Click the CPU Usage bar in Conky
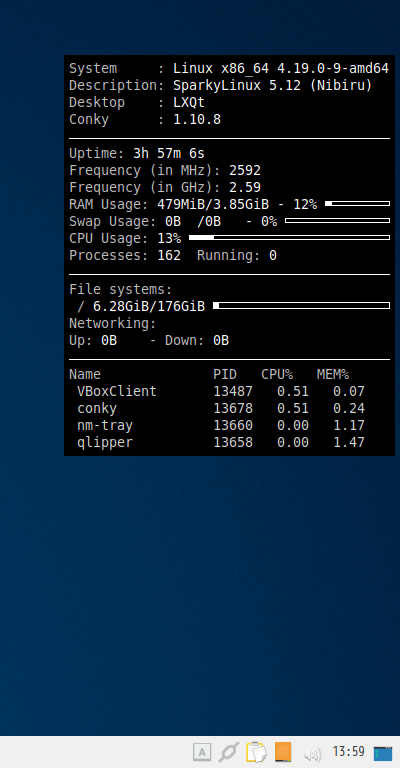 pyautogui.click(x=289, y=238)
